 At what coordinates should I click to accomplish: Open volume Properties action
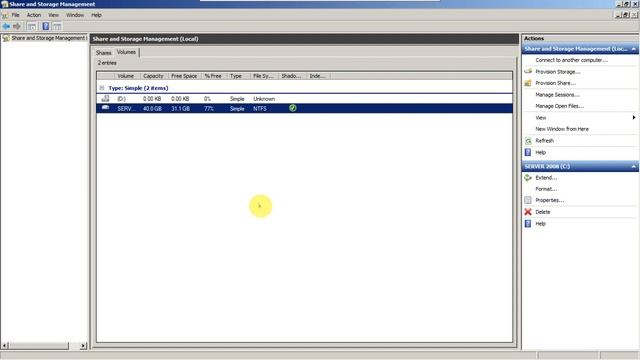coord(549,200)
